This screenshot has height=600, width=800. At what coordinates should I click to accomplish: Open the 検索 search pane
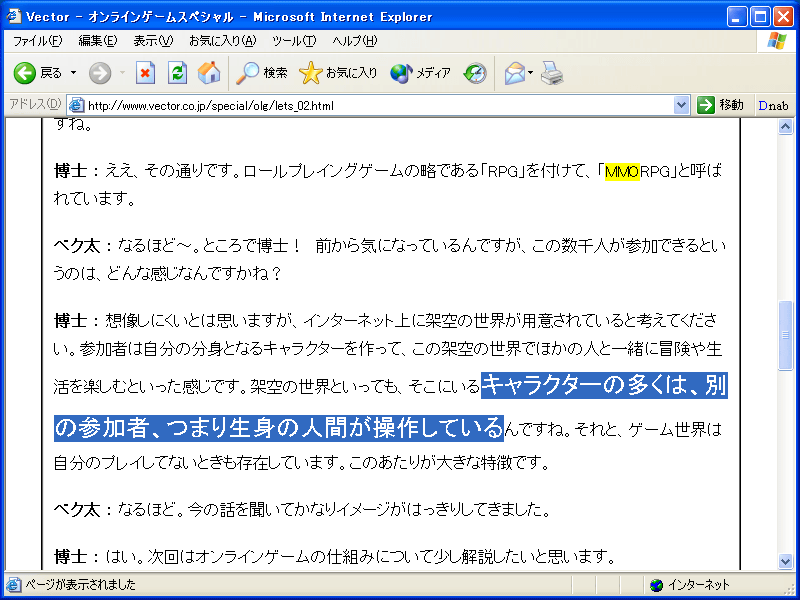[262, 73]
